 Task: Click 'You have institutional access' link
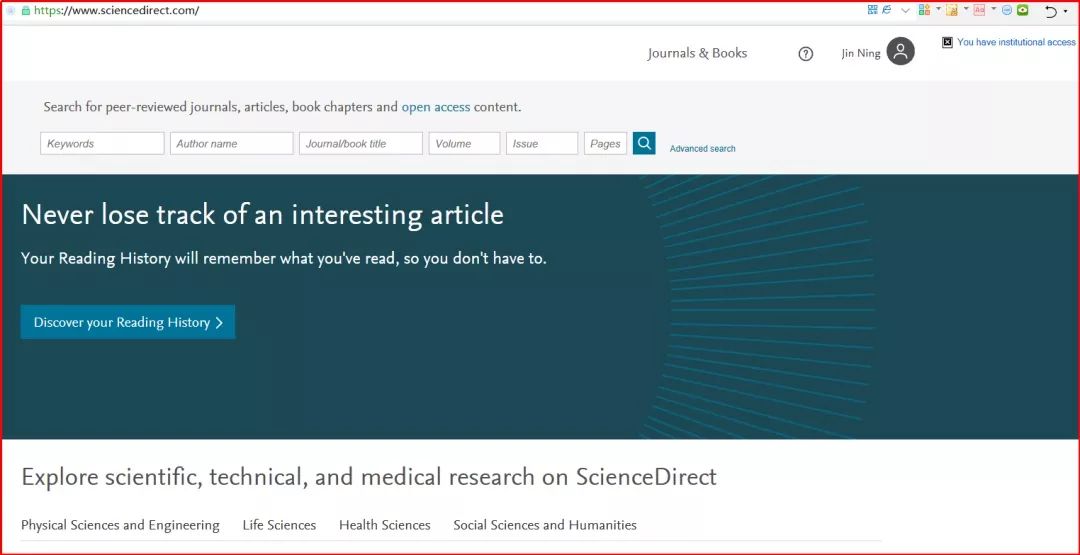tap(1016, 42)
